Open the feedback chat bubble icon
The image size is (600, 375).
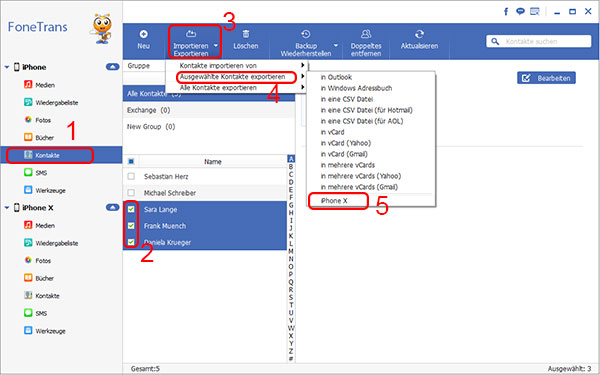coord(520,11)
